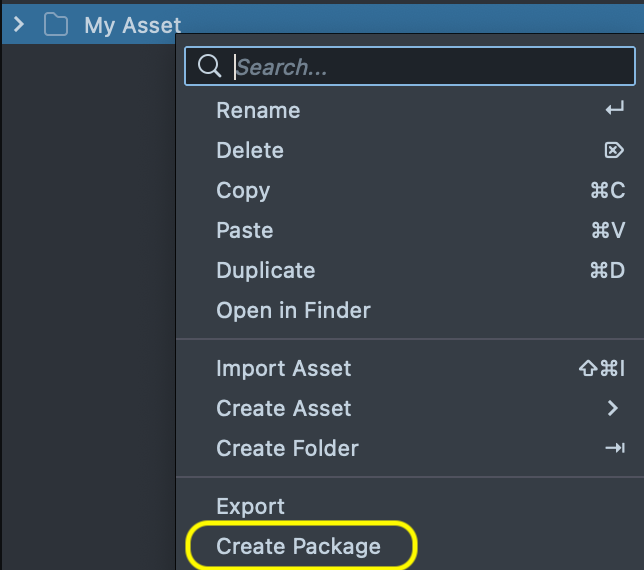Click the Delete shortcut icon

point(614,150)
